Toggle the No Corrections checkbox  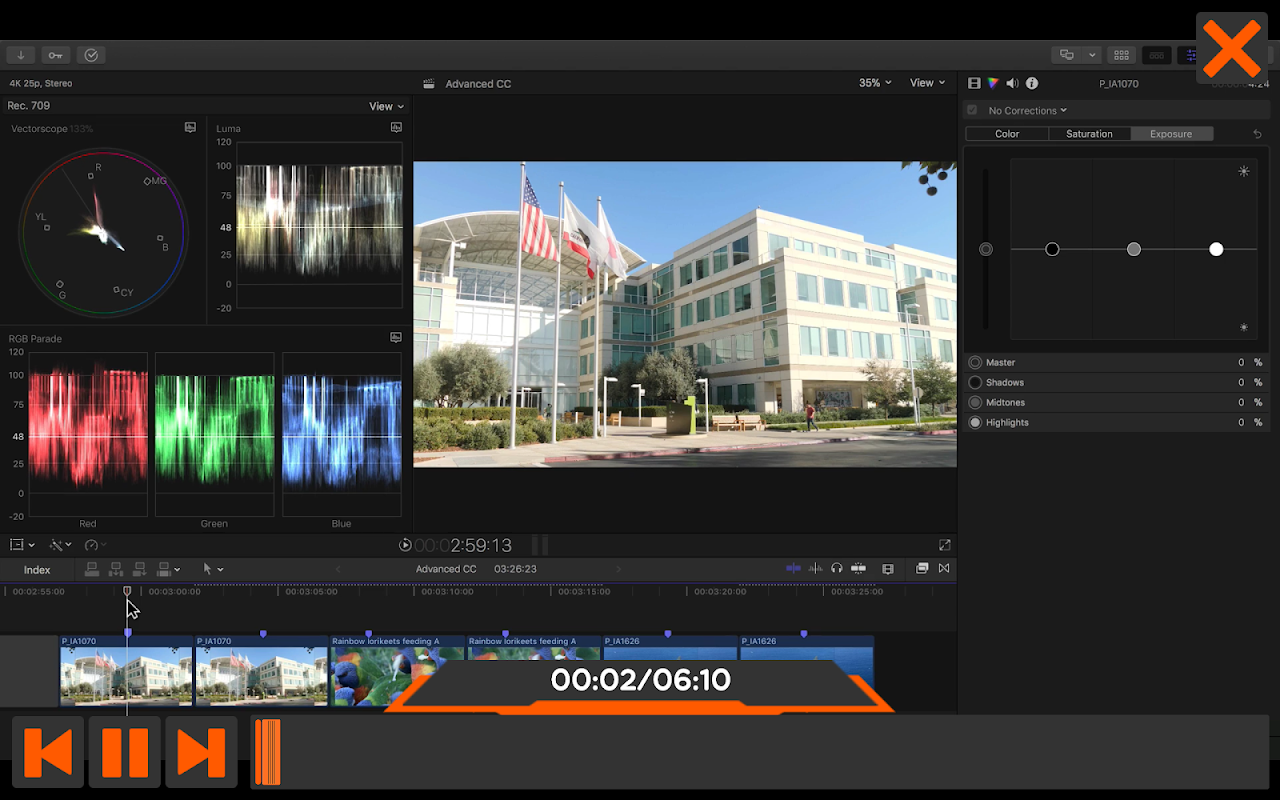[972, 110]
